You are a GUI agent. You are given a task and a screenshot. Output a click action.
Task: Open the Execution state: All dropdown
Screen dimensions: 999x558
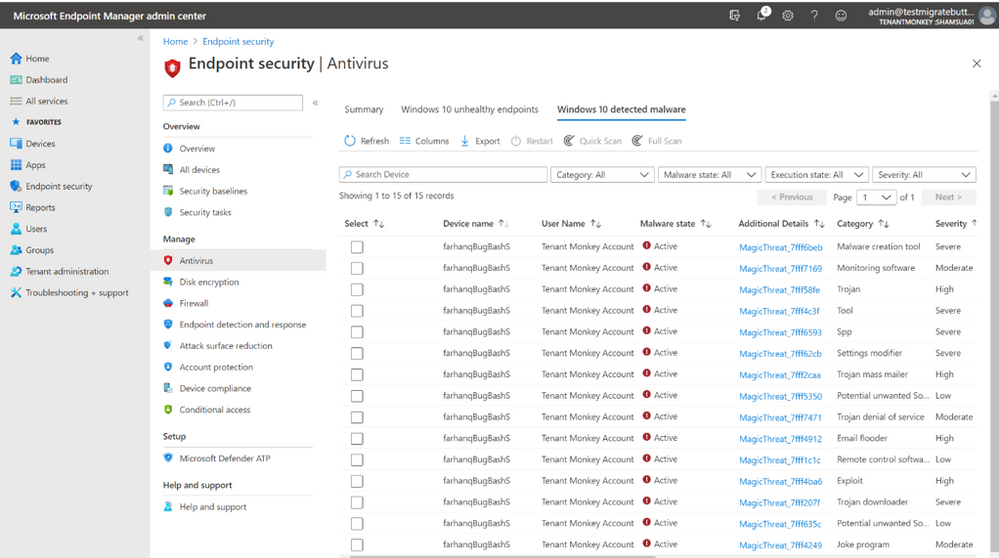tap(817, 175)
